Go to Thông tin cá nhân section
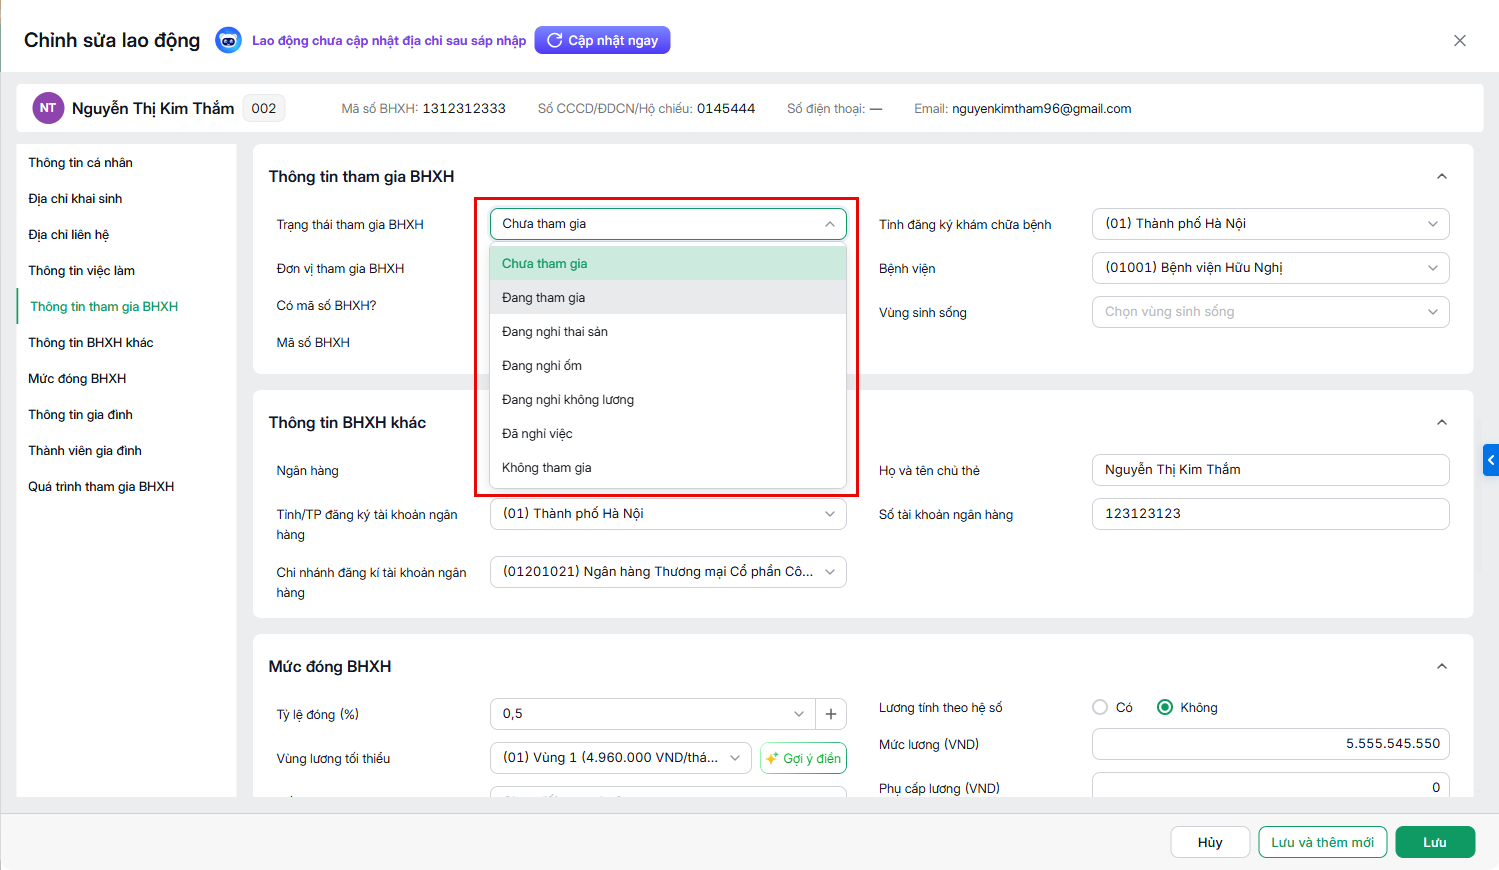 [x=80, y=163]
